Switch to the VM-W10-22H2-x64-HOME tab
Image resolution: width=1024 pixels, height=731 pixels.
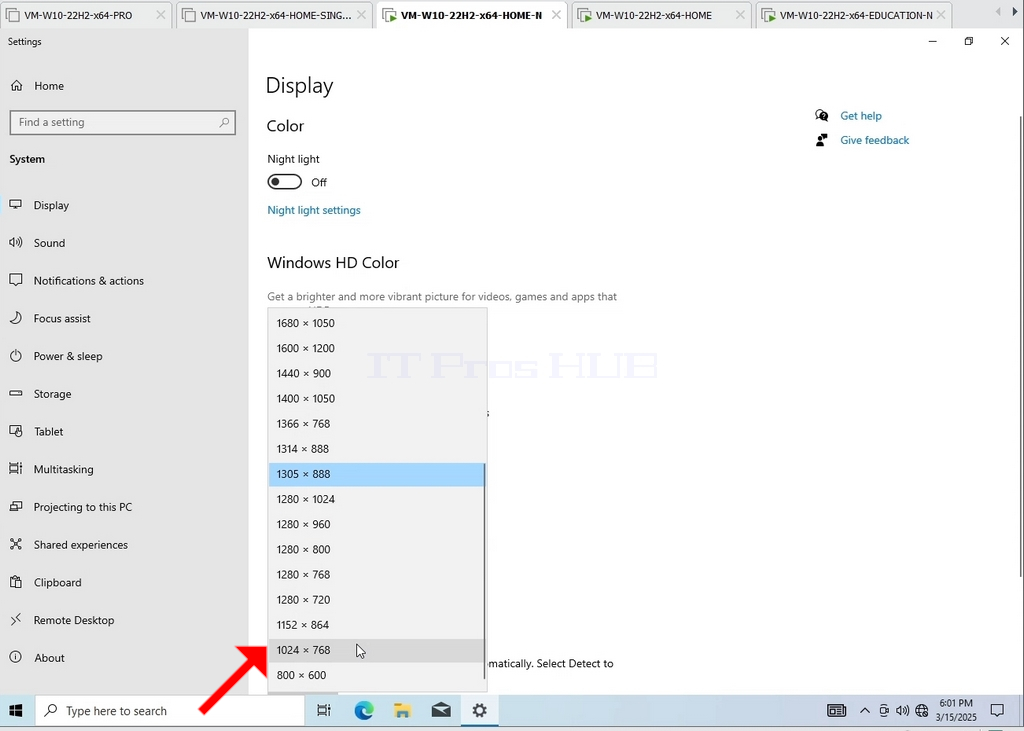[662, 15]
